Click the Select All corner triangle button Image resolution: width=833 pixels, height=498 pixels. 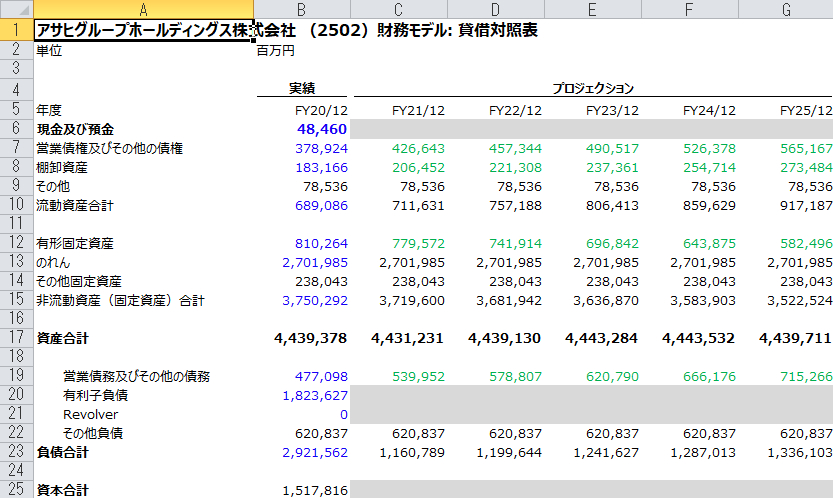pyautogui.click(x=16, y=9)
